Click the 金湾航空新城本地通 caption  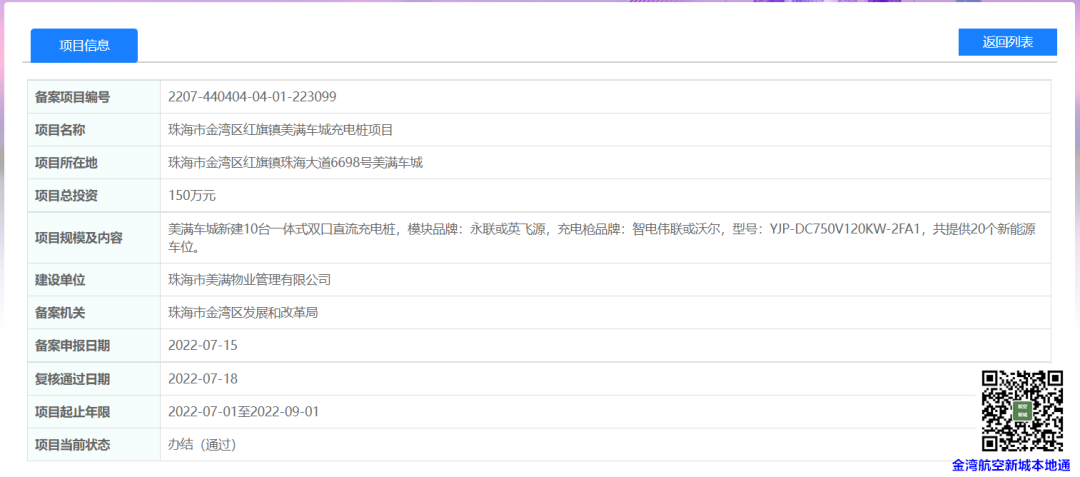coord(1011,466)
